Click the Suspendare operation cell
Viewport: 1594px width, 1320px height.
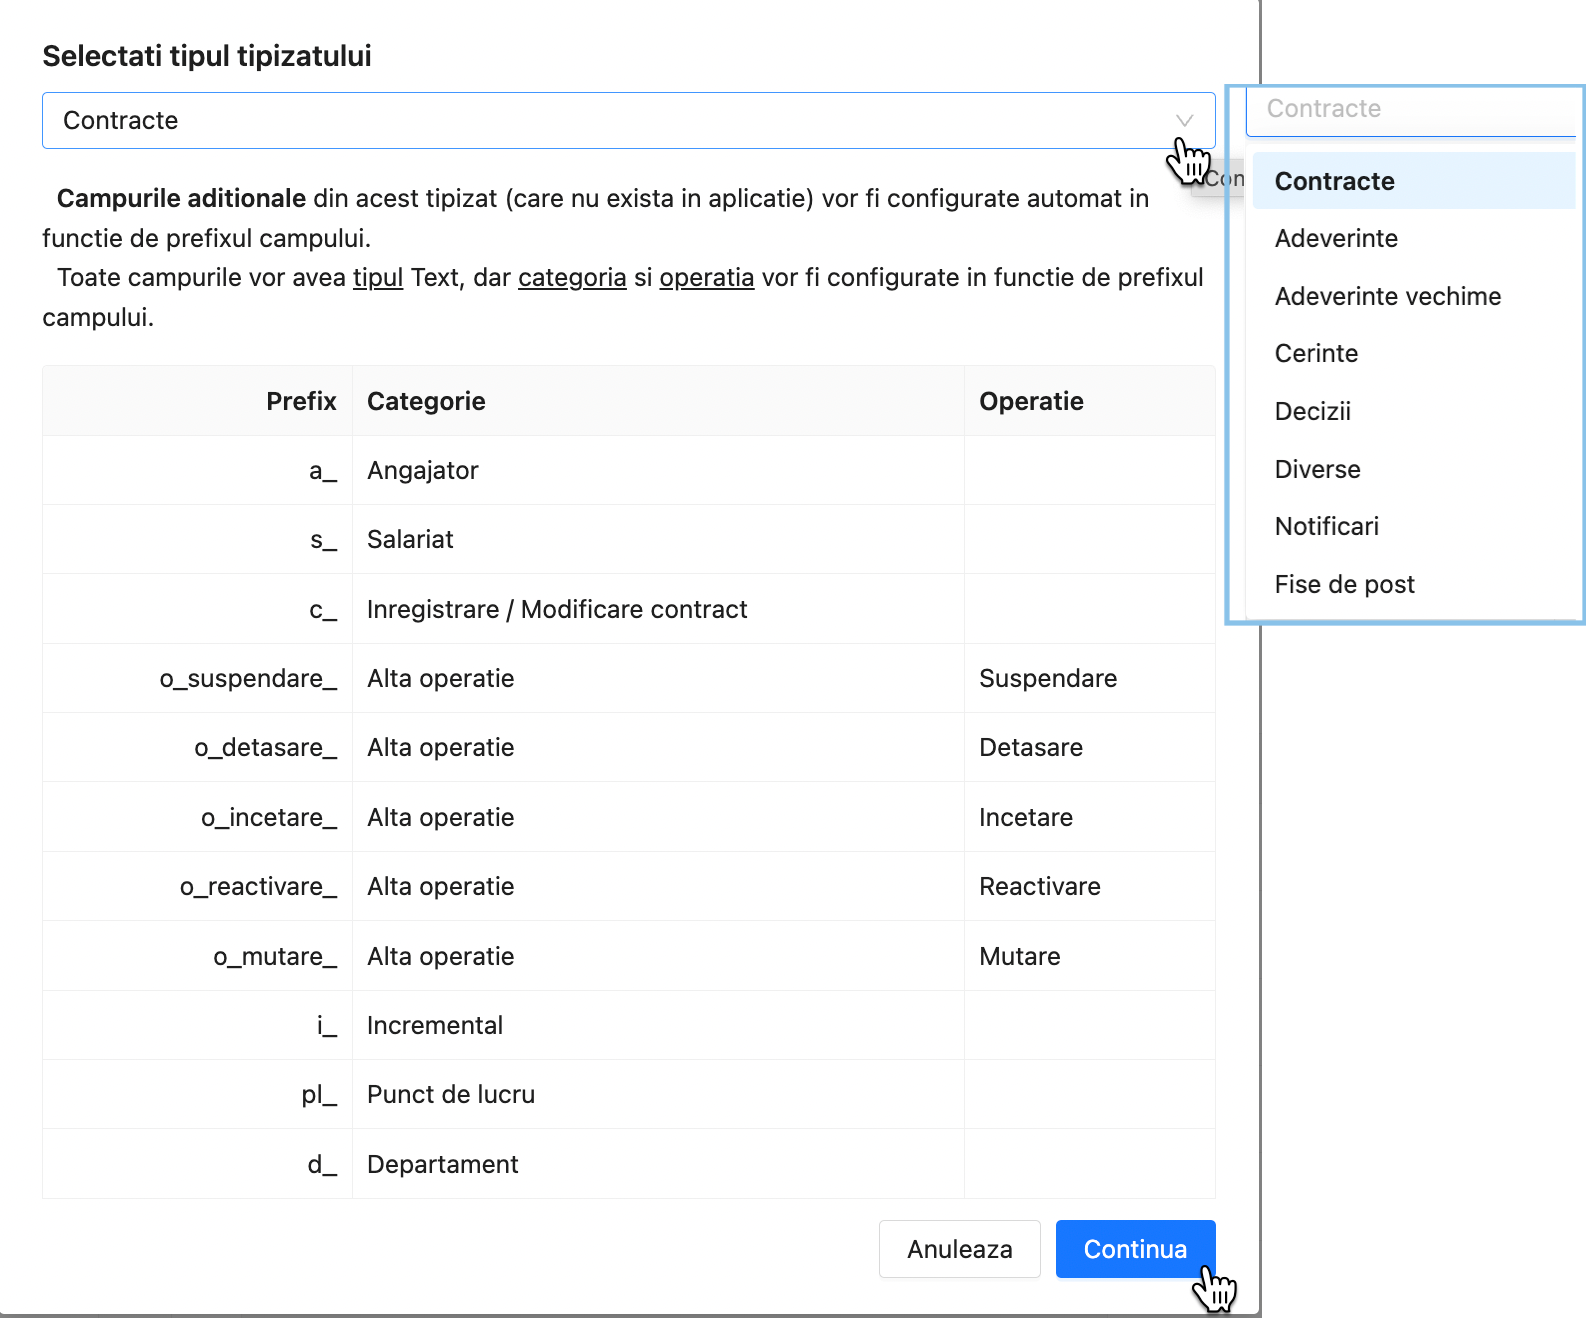point(1090,678)
